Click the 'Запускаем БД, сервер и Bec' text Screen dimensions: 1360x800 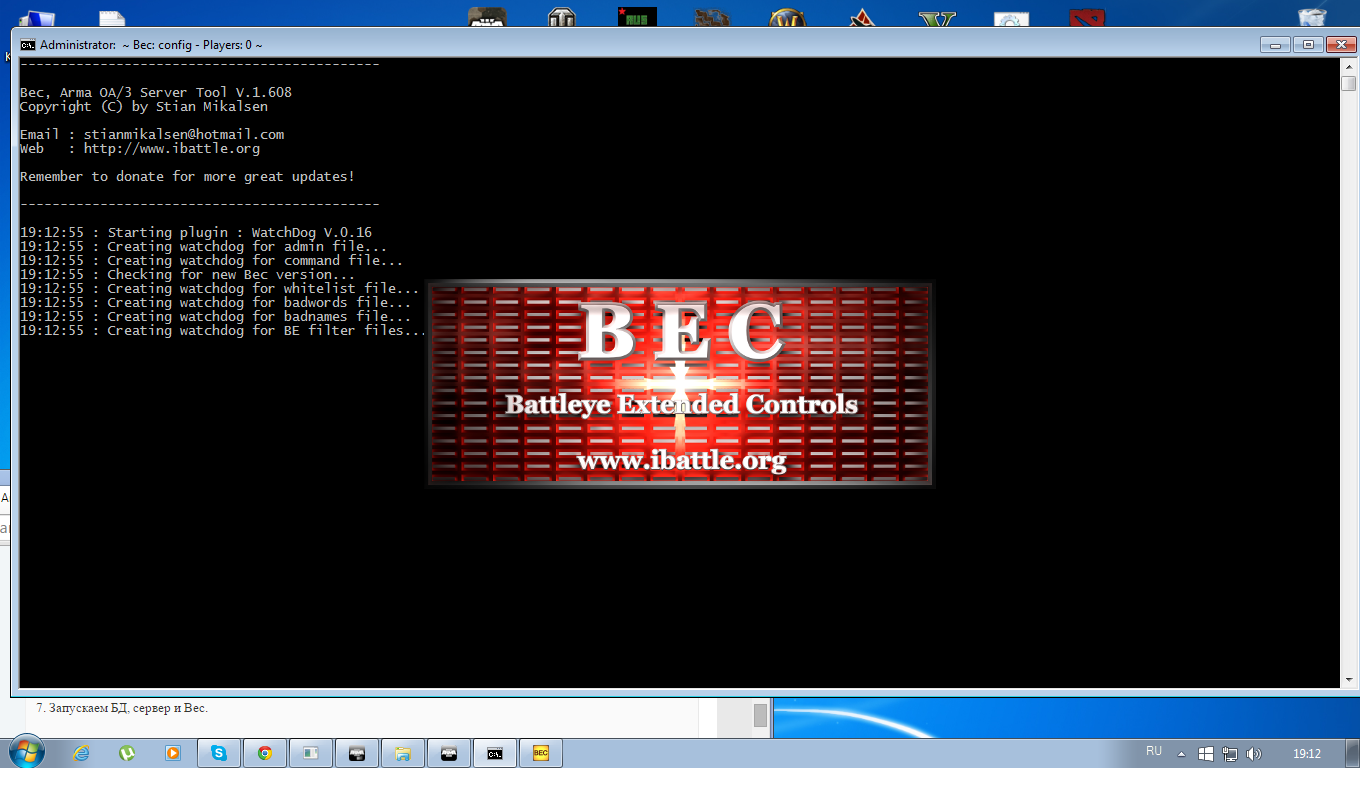[x=128, y=708]
